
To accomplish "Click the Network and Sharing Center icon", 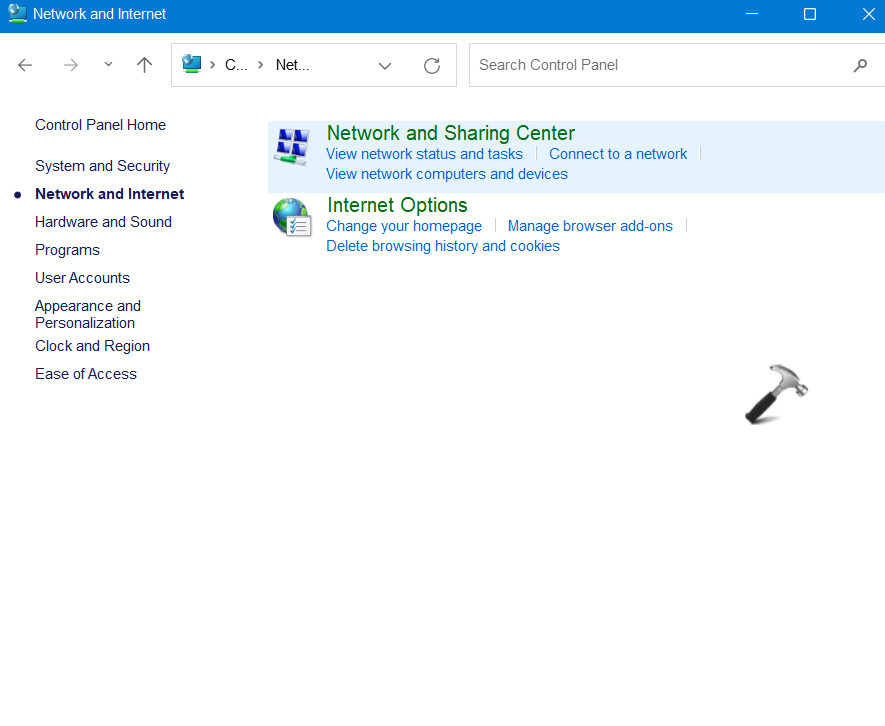I will tap(292, 147).
